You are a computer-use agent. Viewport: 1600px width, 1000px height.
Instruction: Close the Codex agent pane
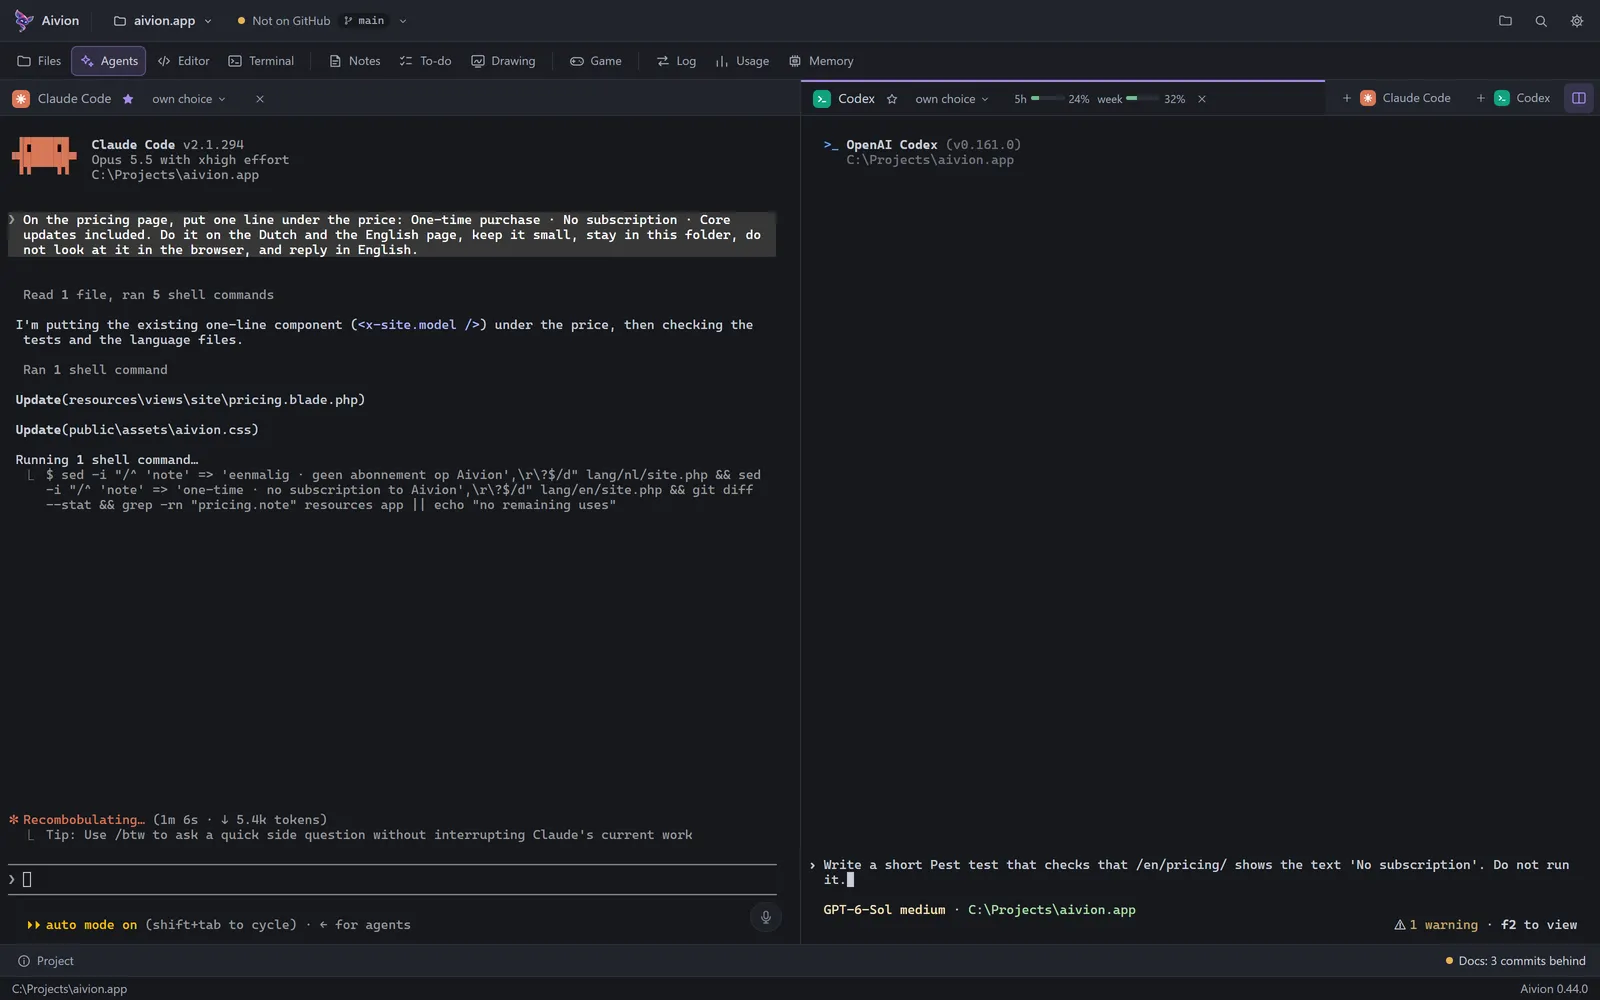coord(1202,99)
